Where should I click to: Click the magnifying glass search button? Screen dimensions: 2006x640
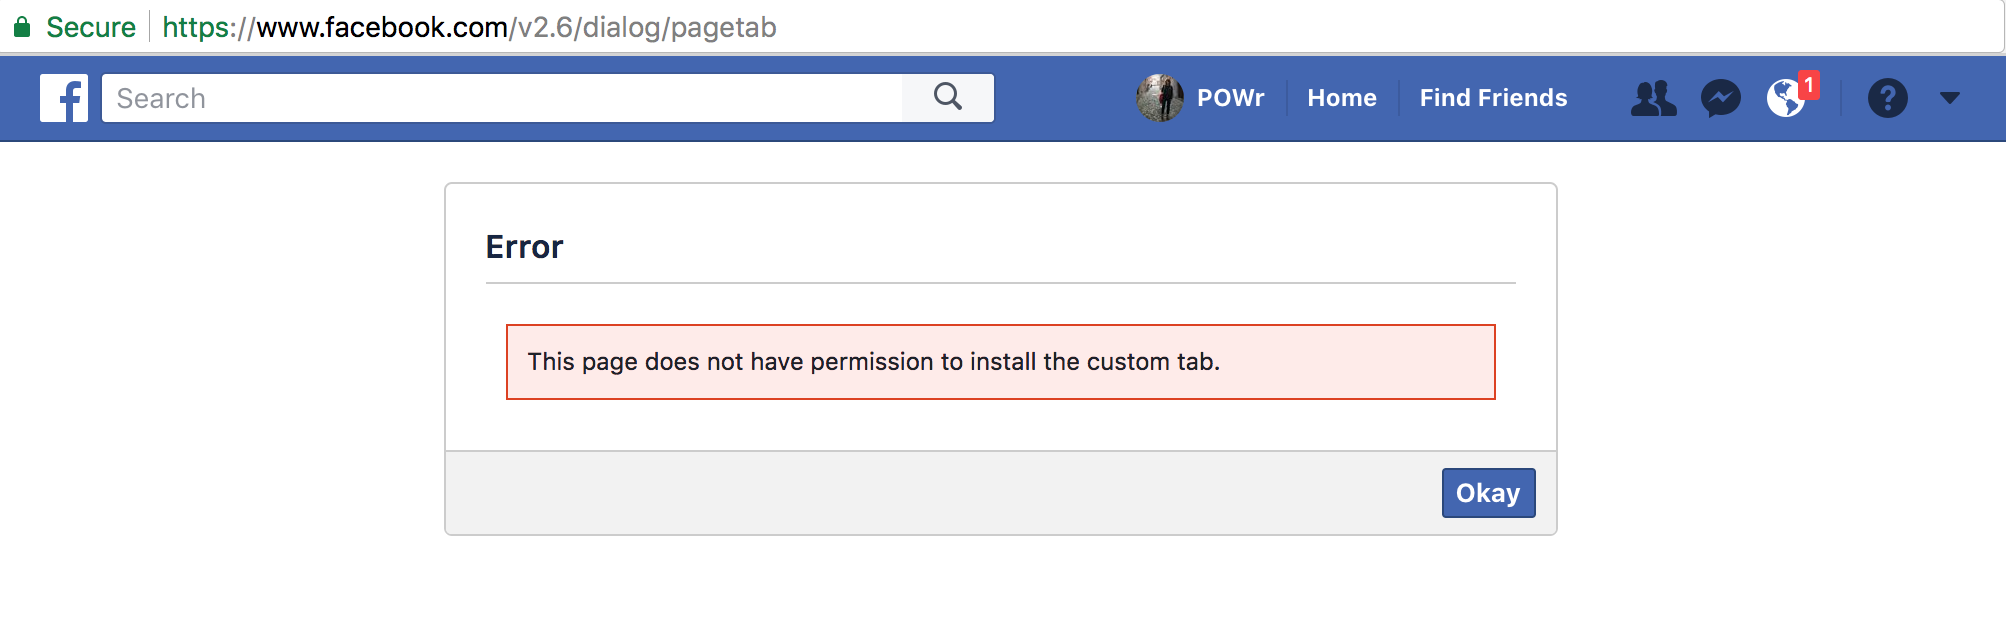pyautogui.click(x=948, y=98)
